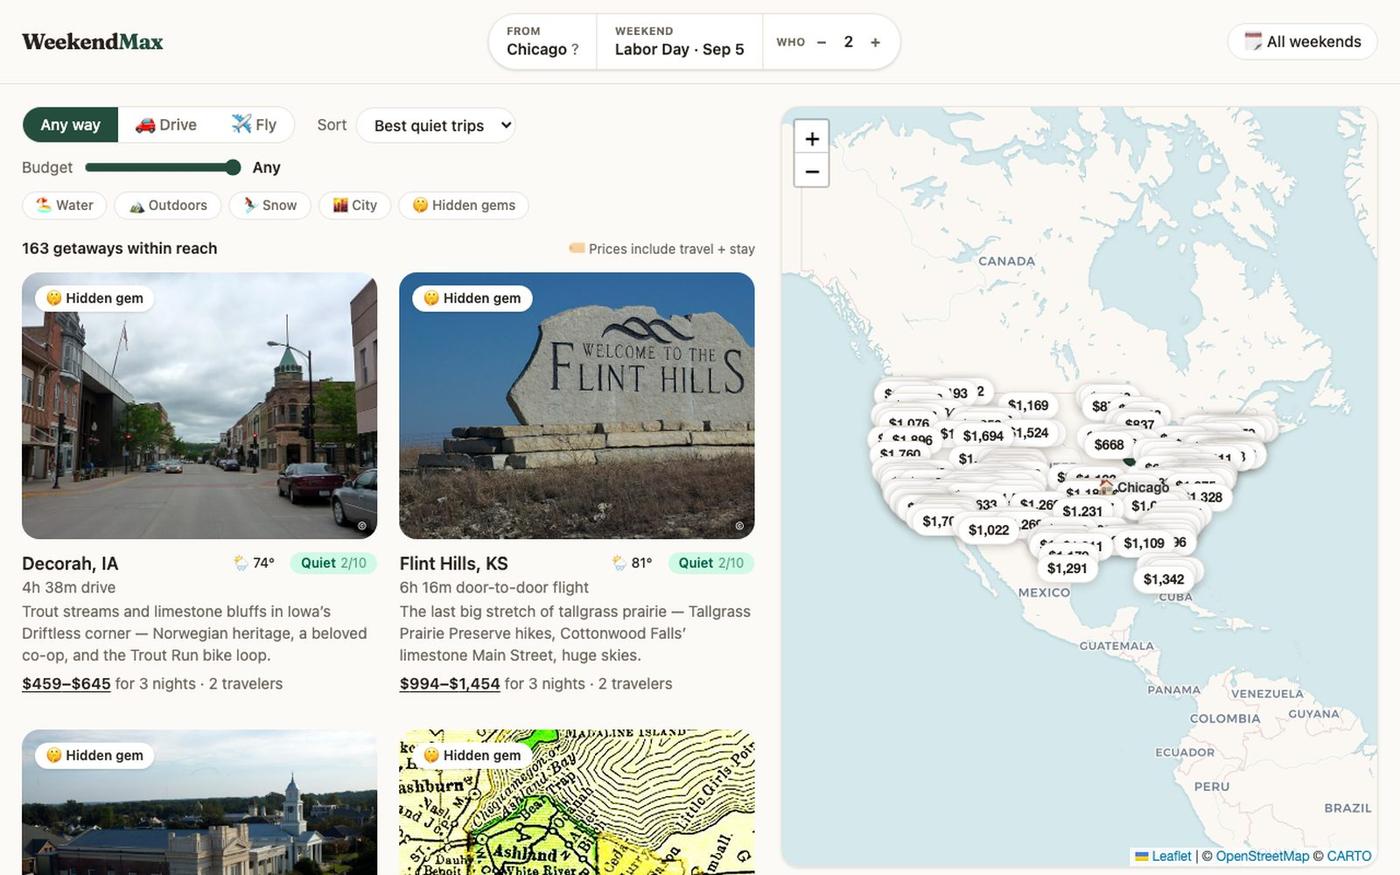Click the Flint Hills, KS title

(x=454, y=563)
